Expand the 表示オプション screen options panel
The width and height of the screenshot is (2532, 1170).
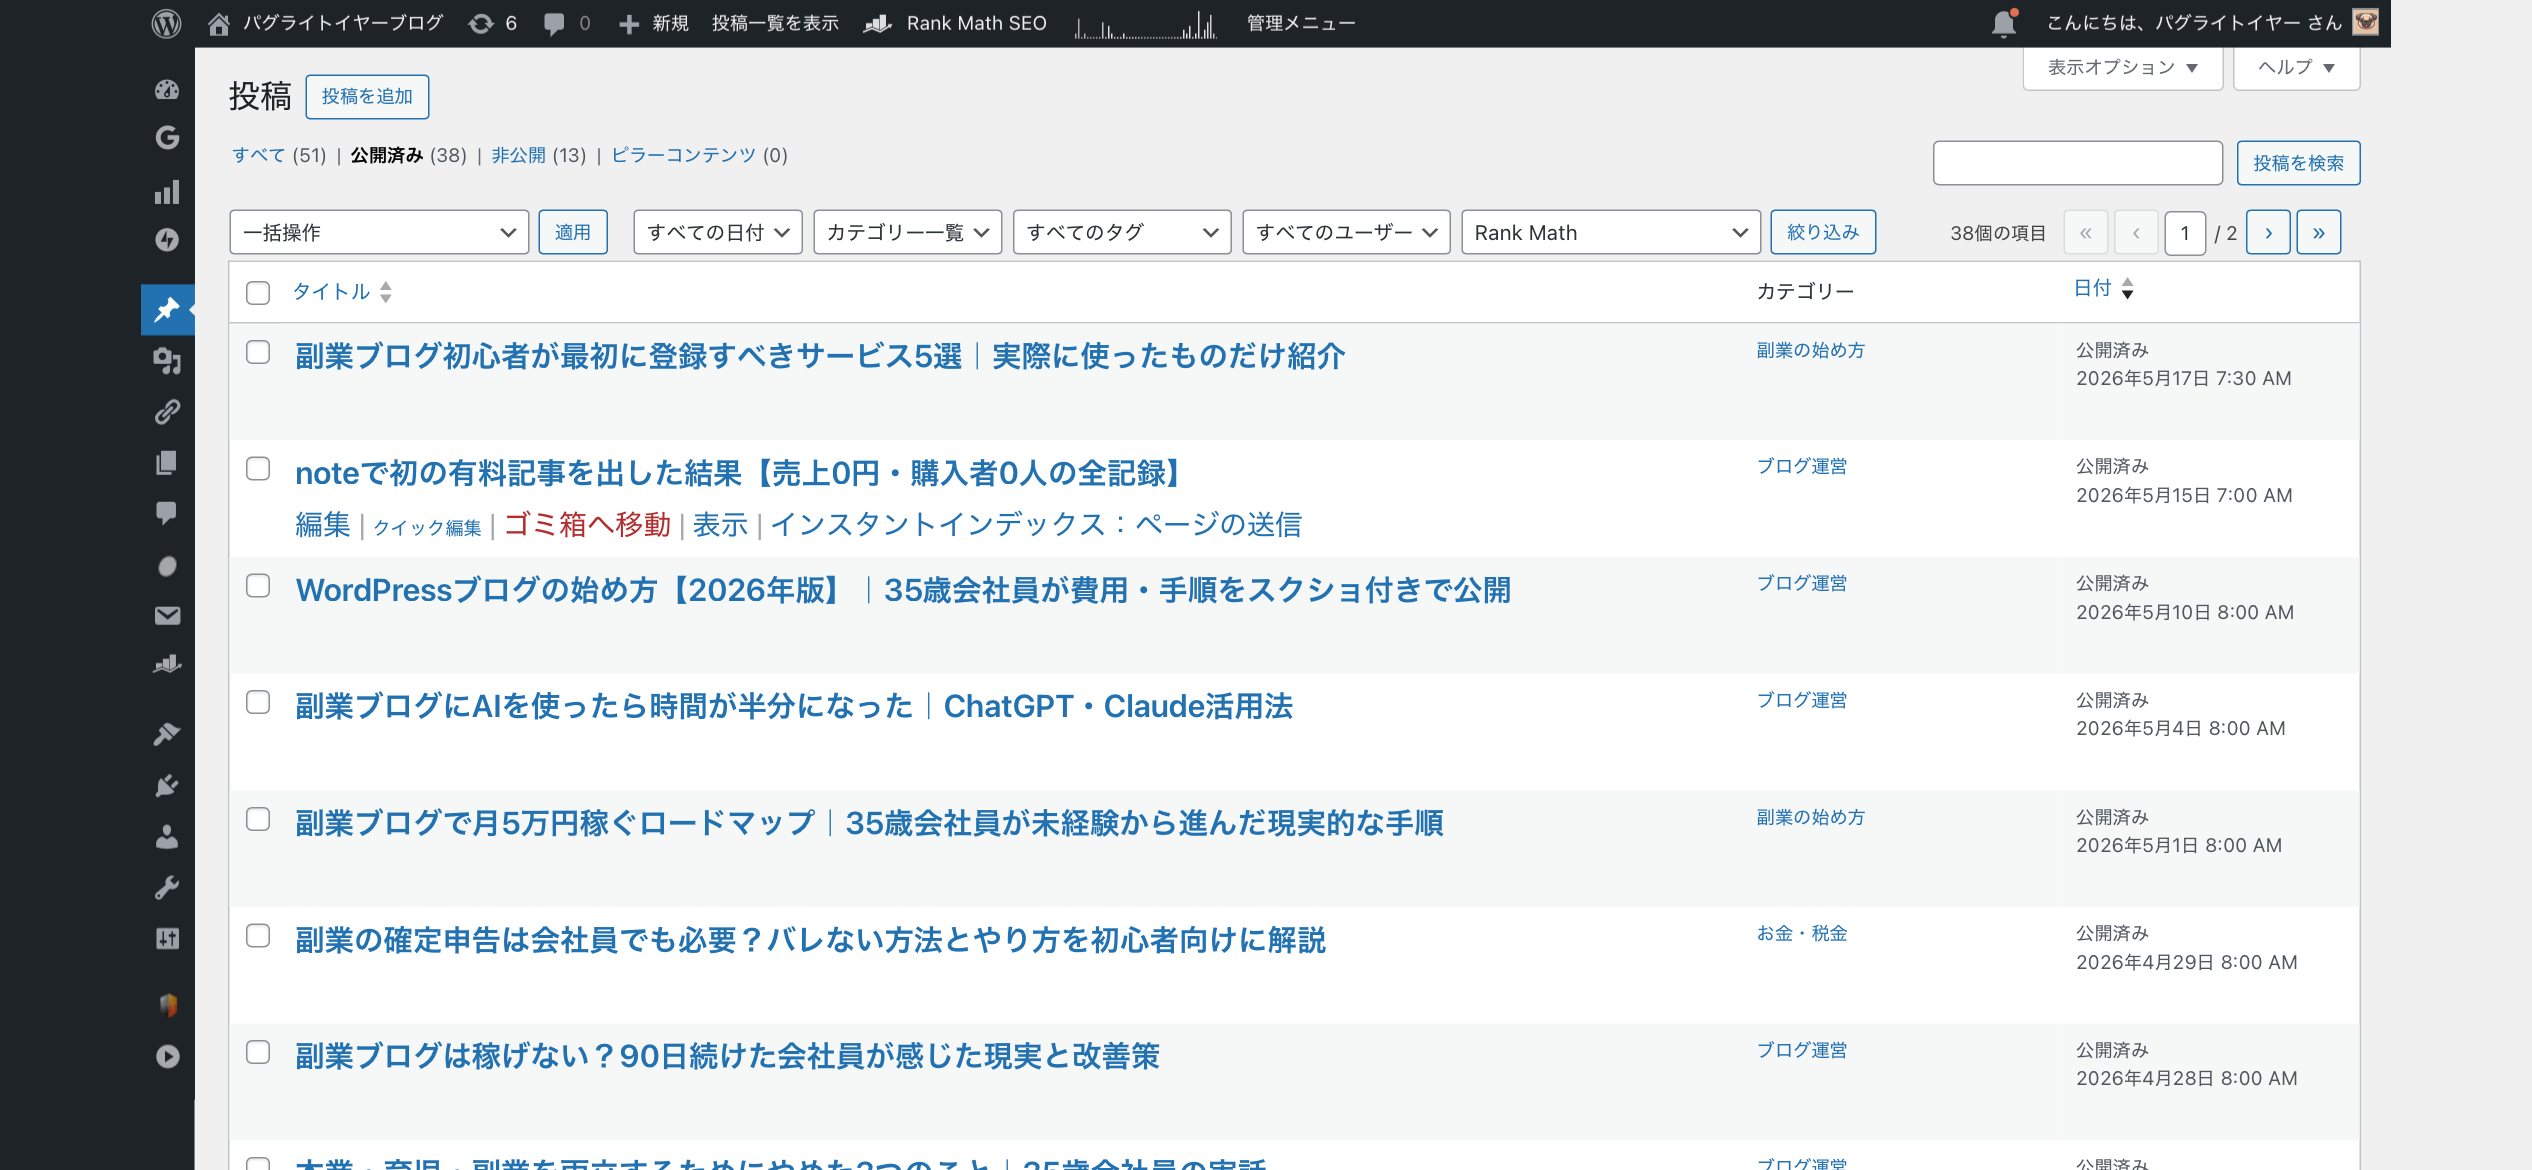[2122, 67]
